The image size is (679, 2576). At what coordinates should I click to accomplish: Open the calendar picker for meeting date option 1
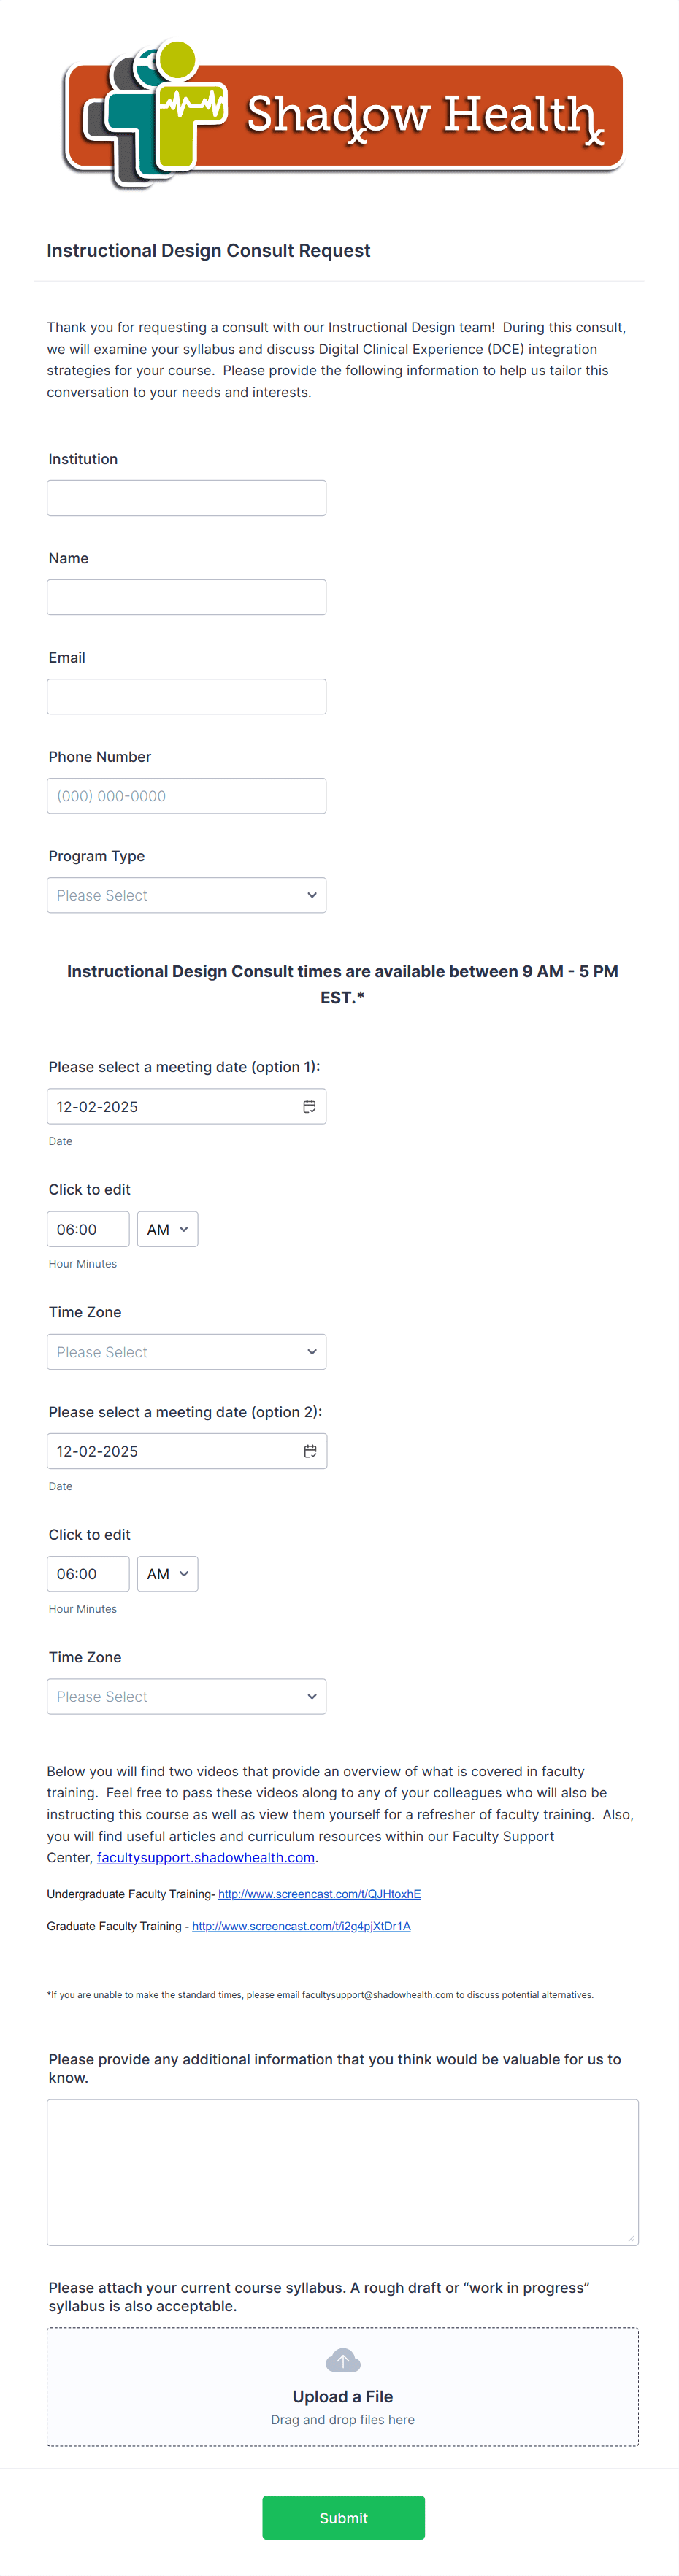(310, 1106)
